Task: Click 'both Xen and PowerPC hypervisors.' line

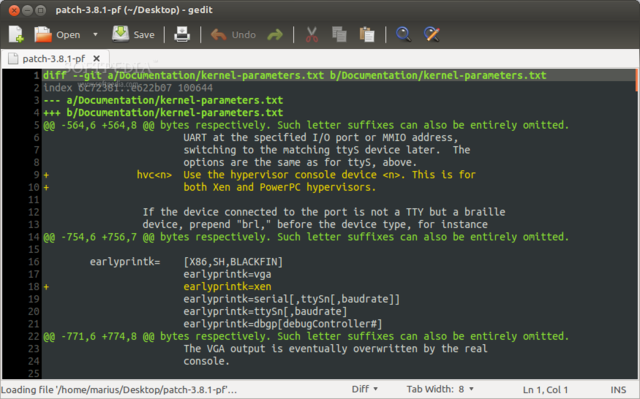Action: coord(280,187)
